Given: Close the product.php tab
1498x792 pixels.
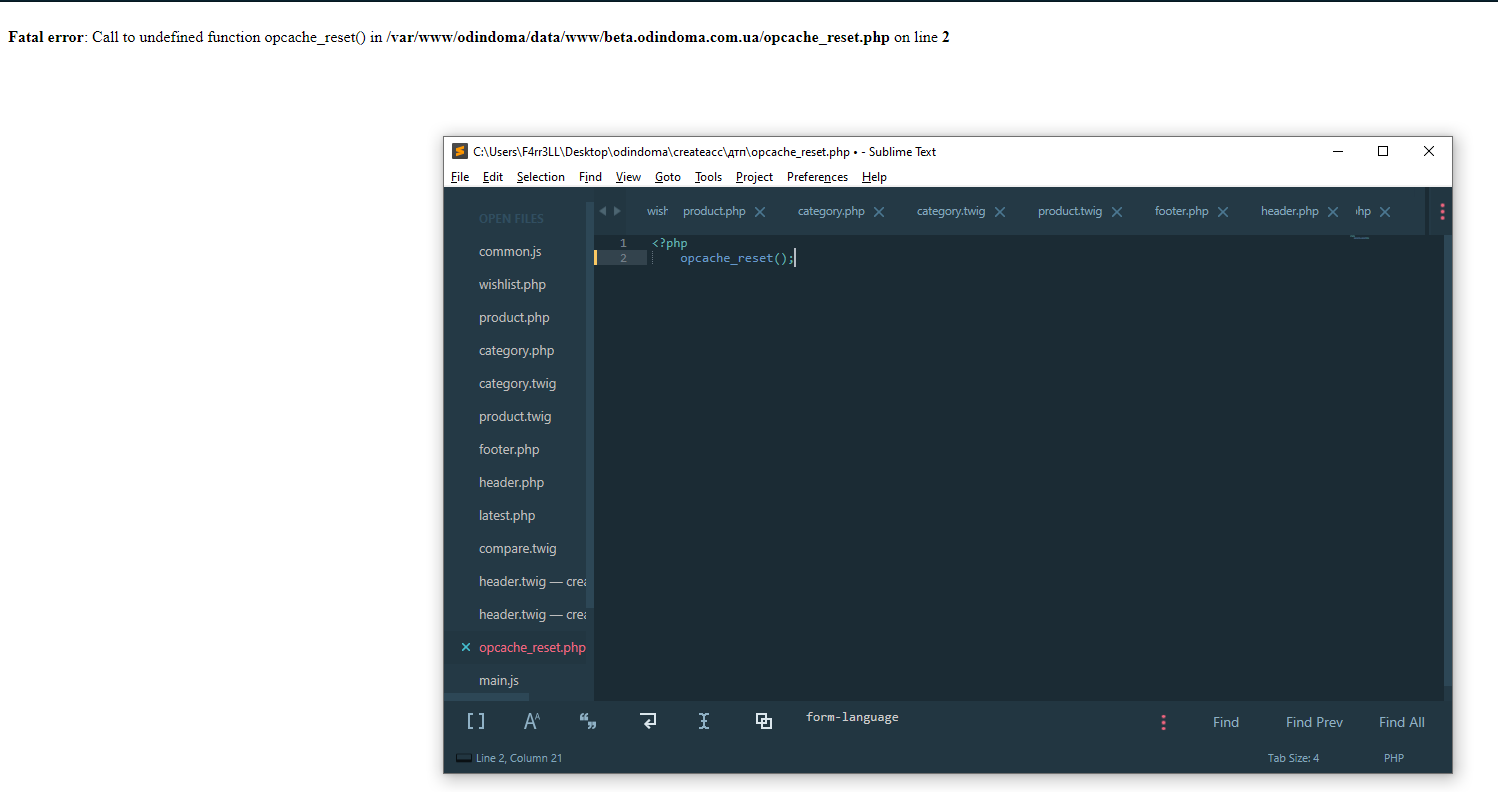Looking at the screenshot, I should point(760,212).
